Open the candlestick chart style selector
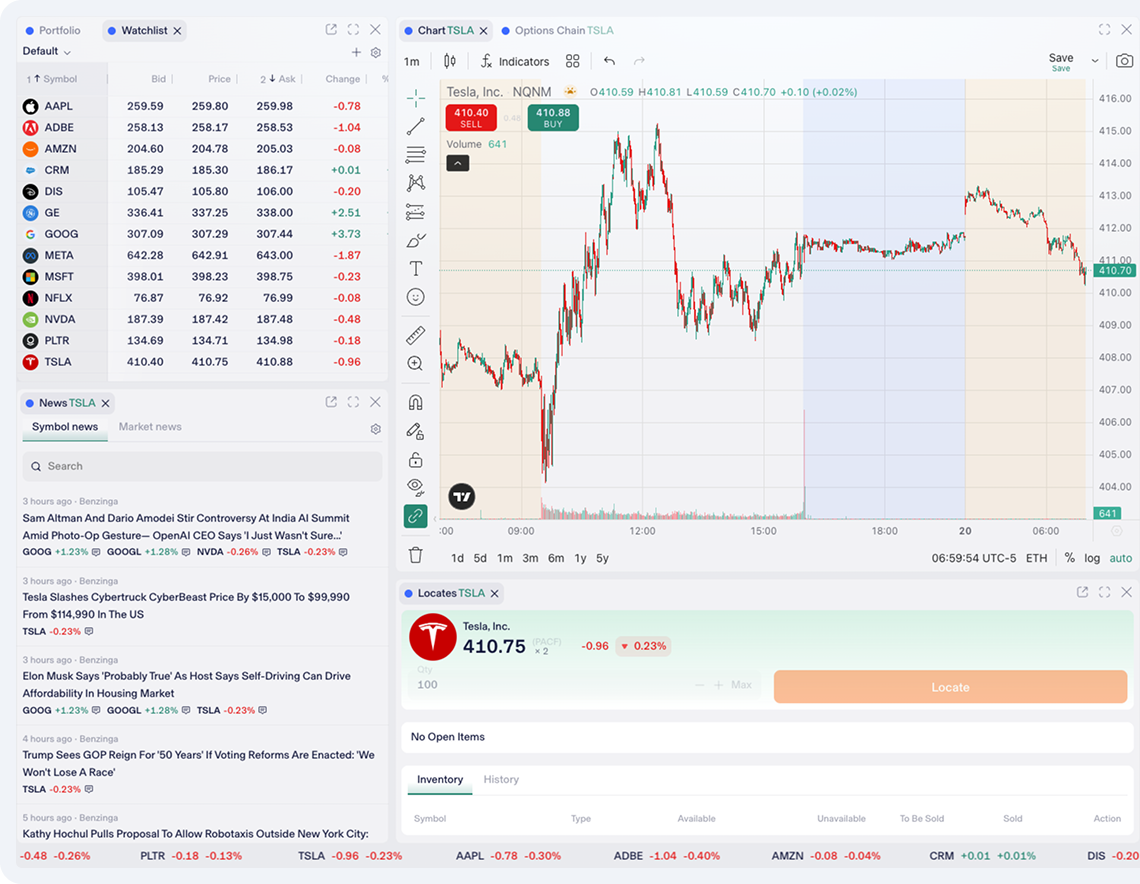Viewport: 1140px width, 884px height. 450,61
